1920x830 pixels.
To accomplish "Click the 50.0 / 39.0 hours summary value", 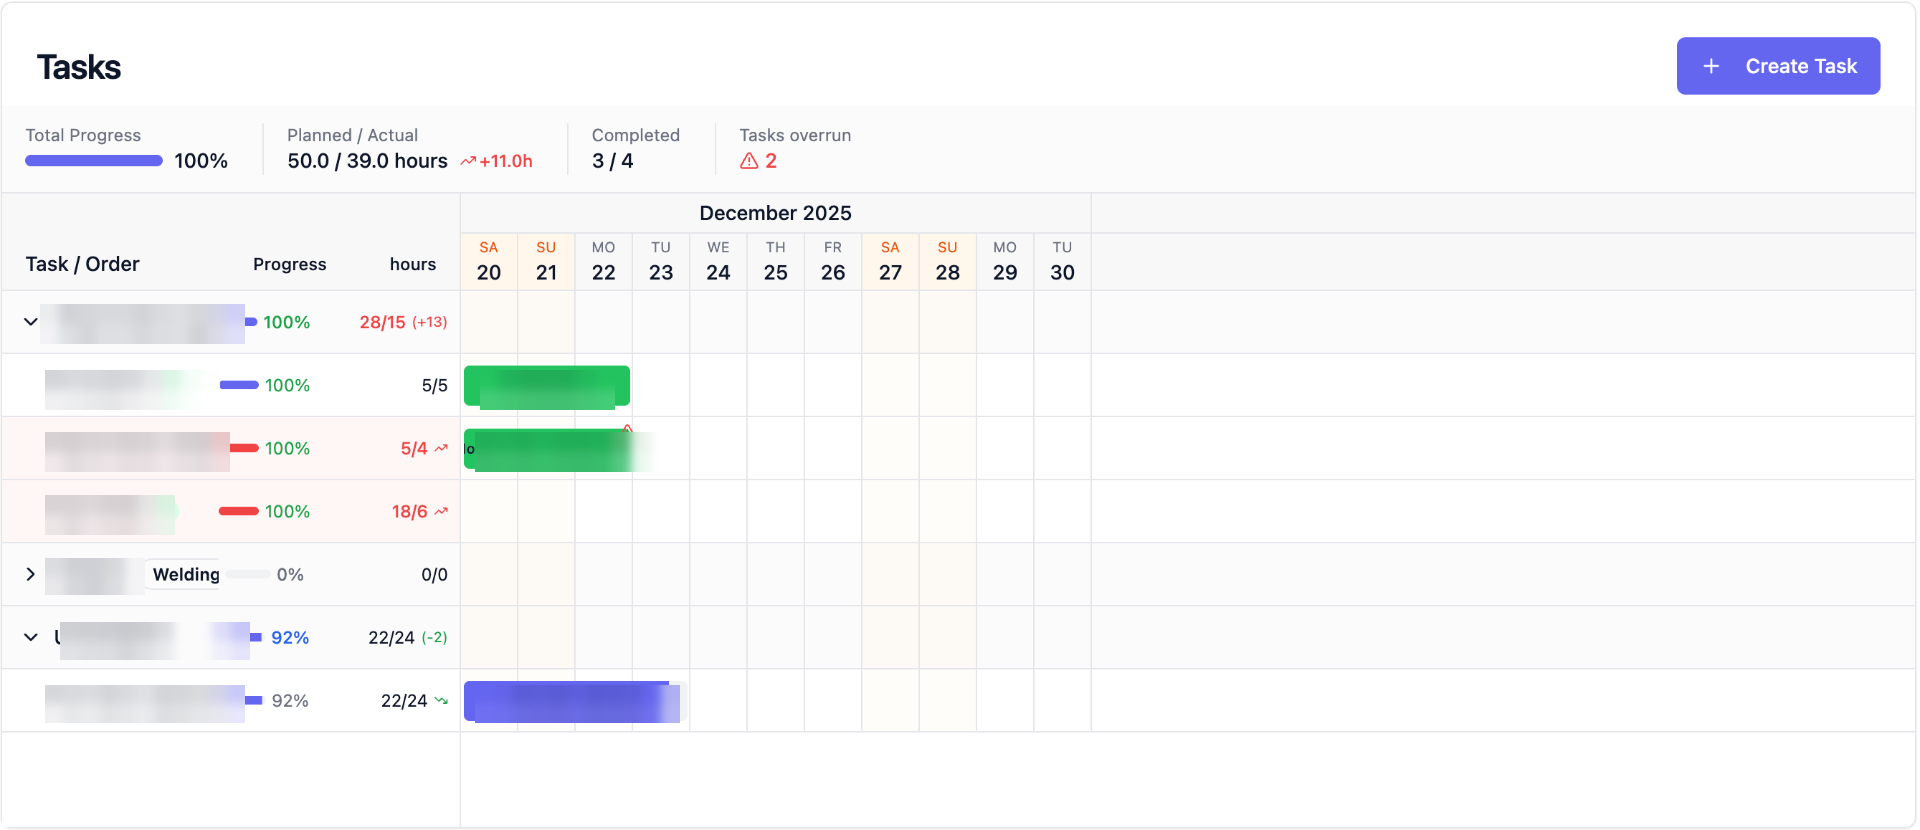I will 368,161.
